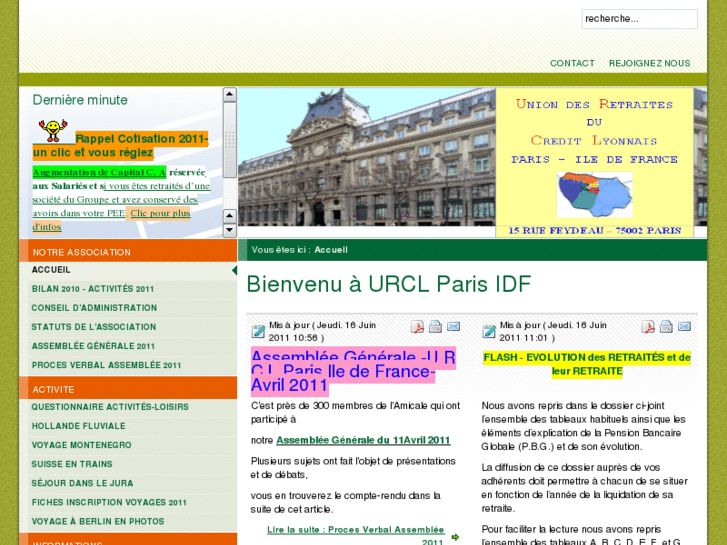Open PDF icon of Assemblée Générale article
Viewport: 727px width, 545px height.
click(417, 327)
